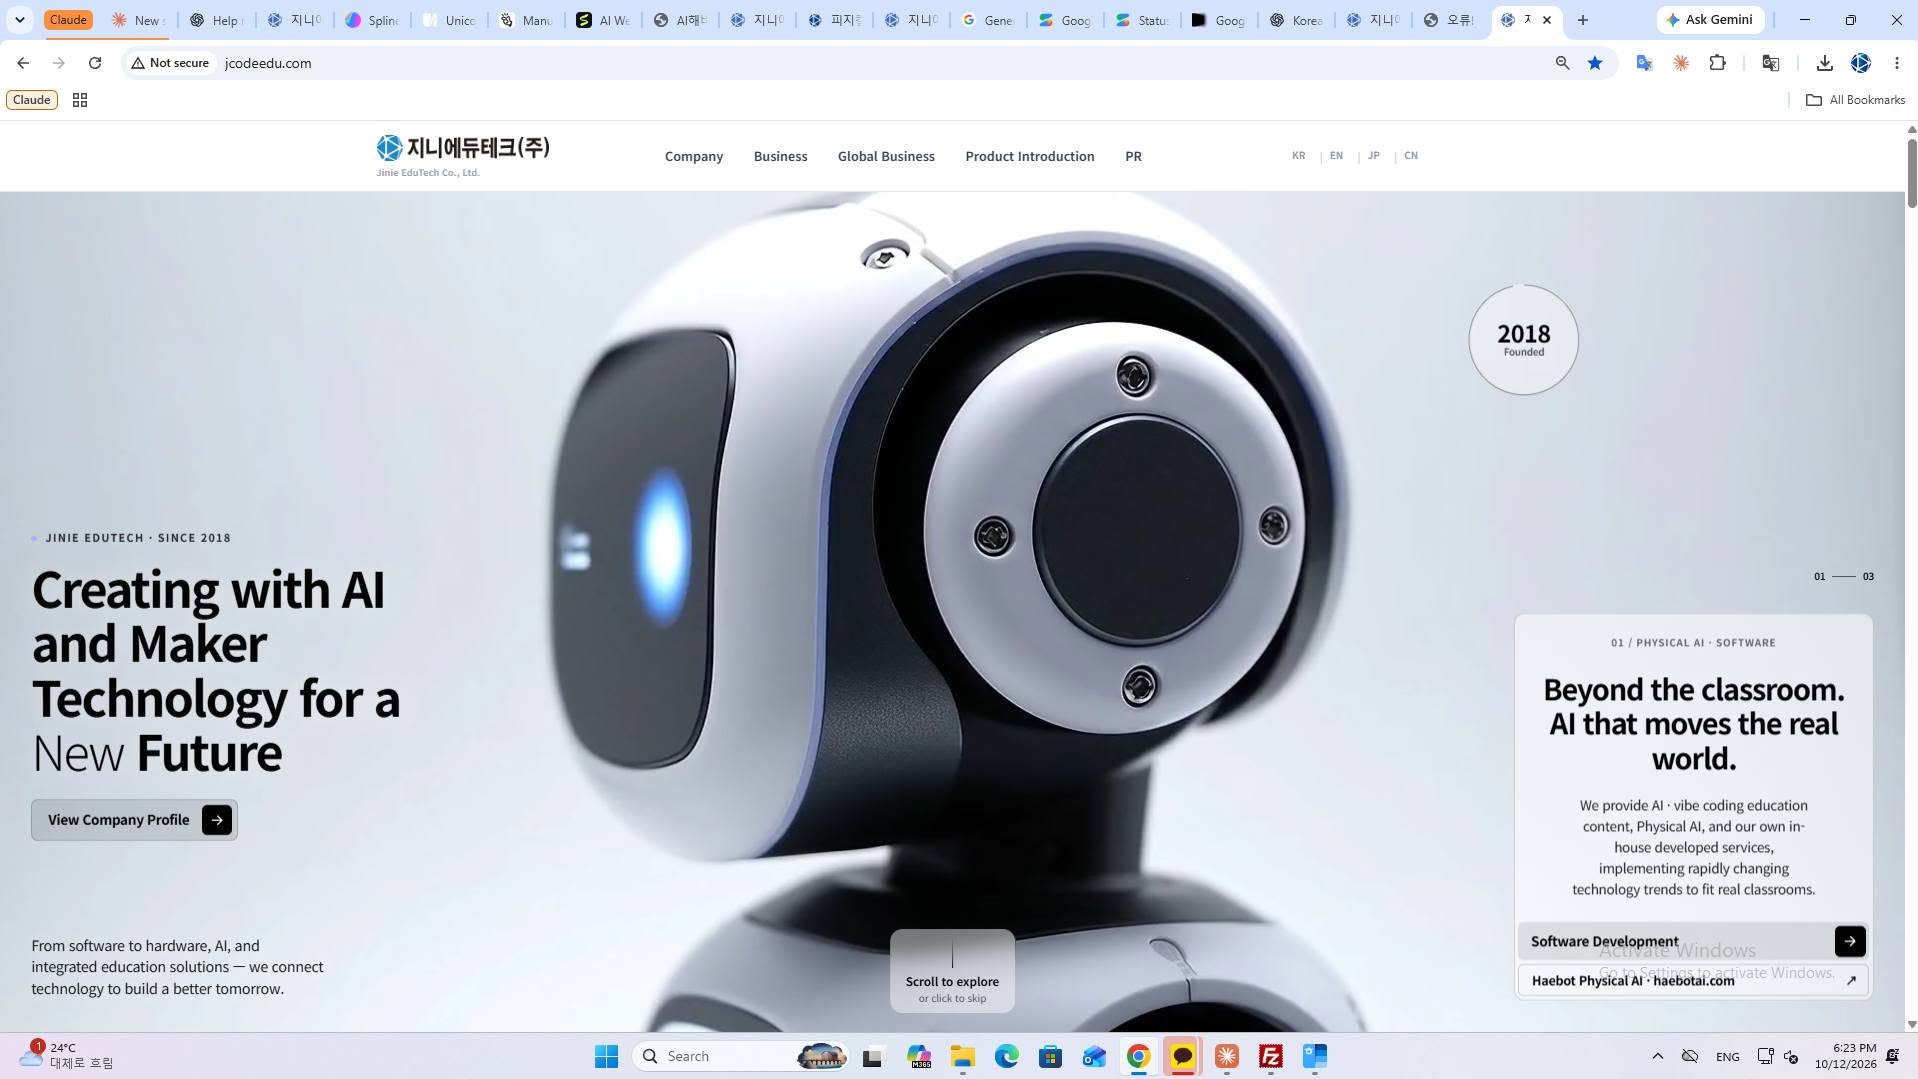Open the All Bookmarks folder

click(x=1855, y=100)
